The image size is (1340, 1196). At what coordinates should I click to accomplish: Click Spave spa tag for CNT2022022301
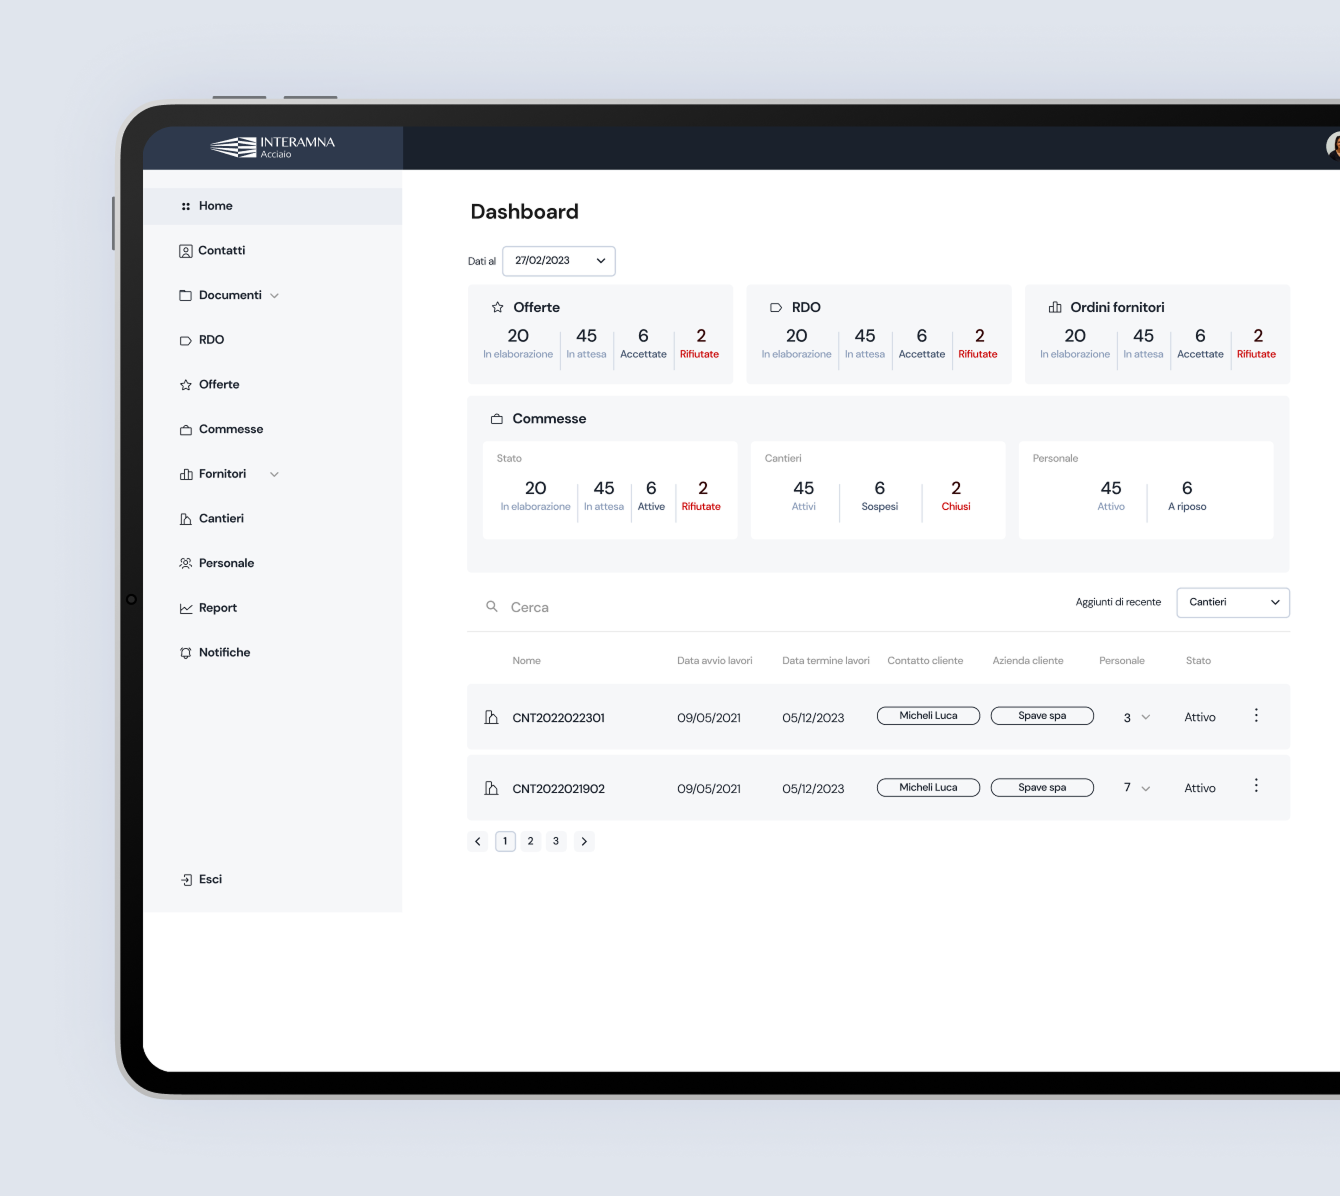1042,716
